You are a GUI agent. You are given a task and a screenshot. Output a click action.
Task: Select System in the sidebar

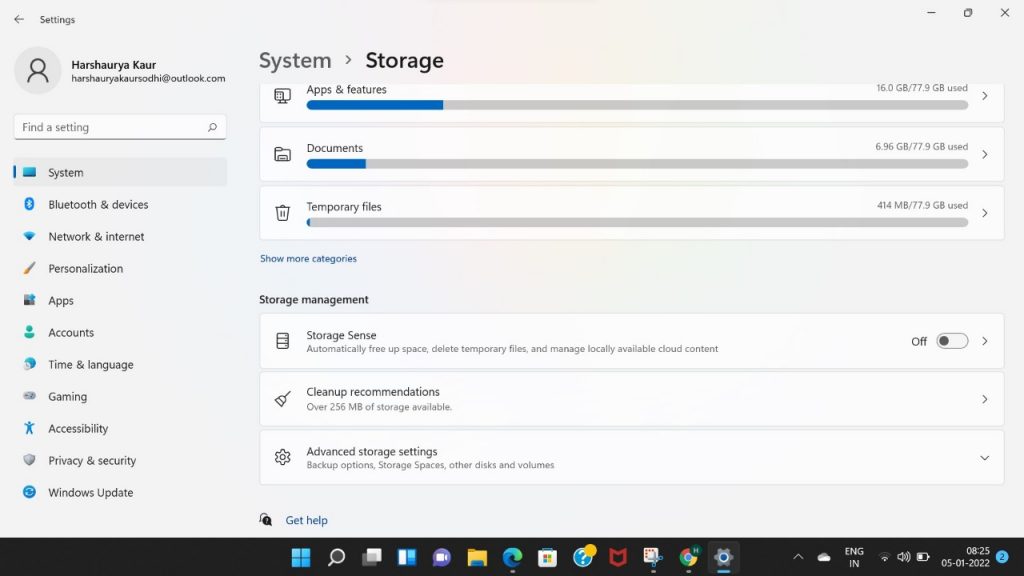(120, 172)
